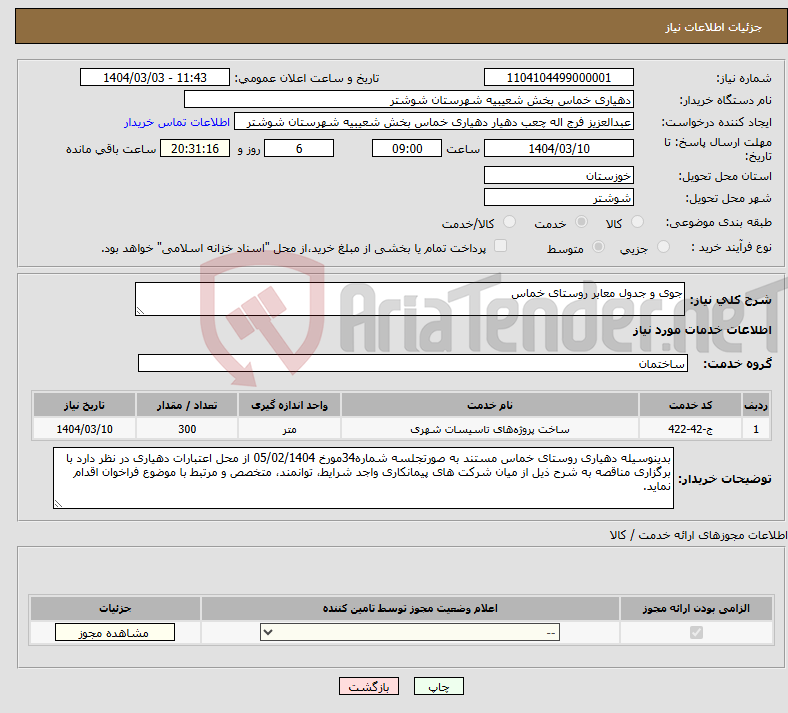Click the چاپ print button

pos(439,686)
